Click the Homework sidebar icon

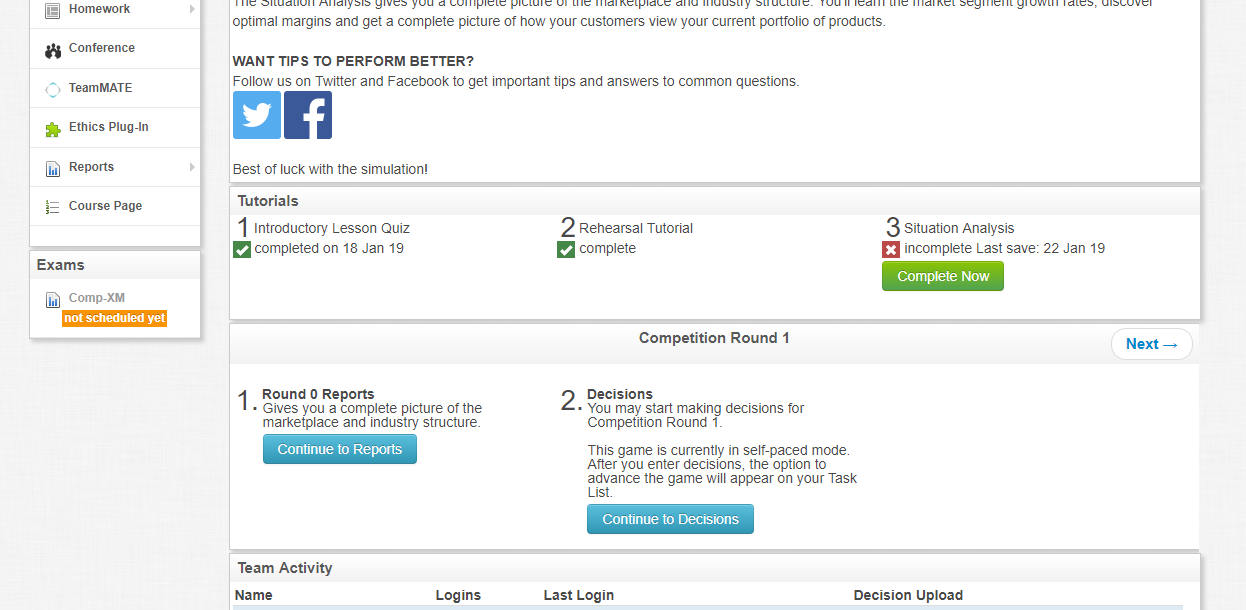[x=53, y=10]
